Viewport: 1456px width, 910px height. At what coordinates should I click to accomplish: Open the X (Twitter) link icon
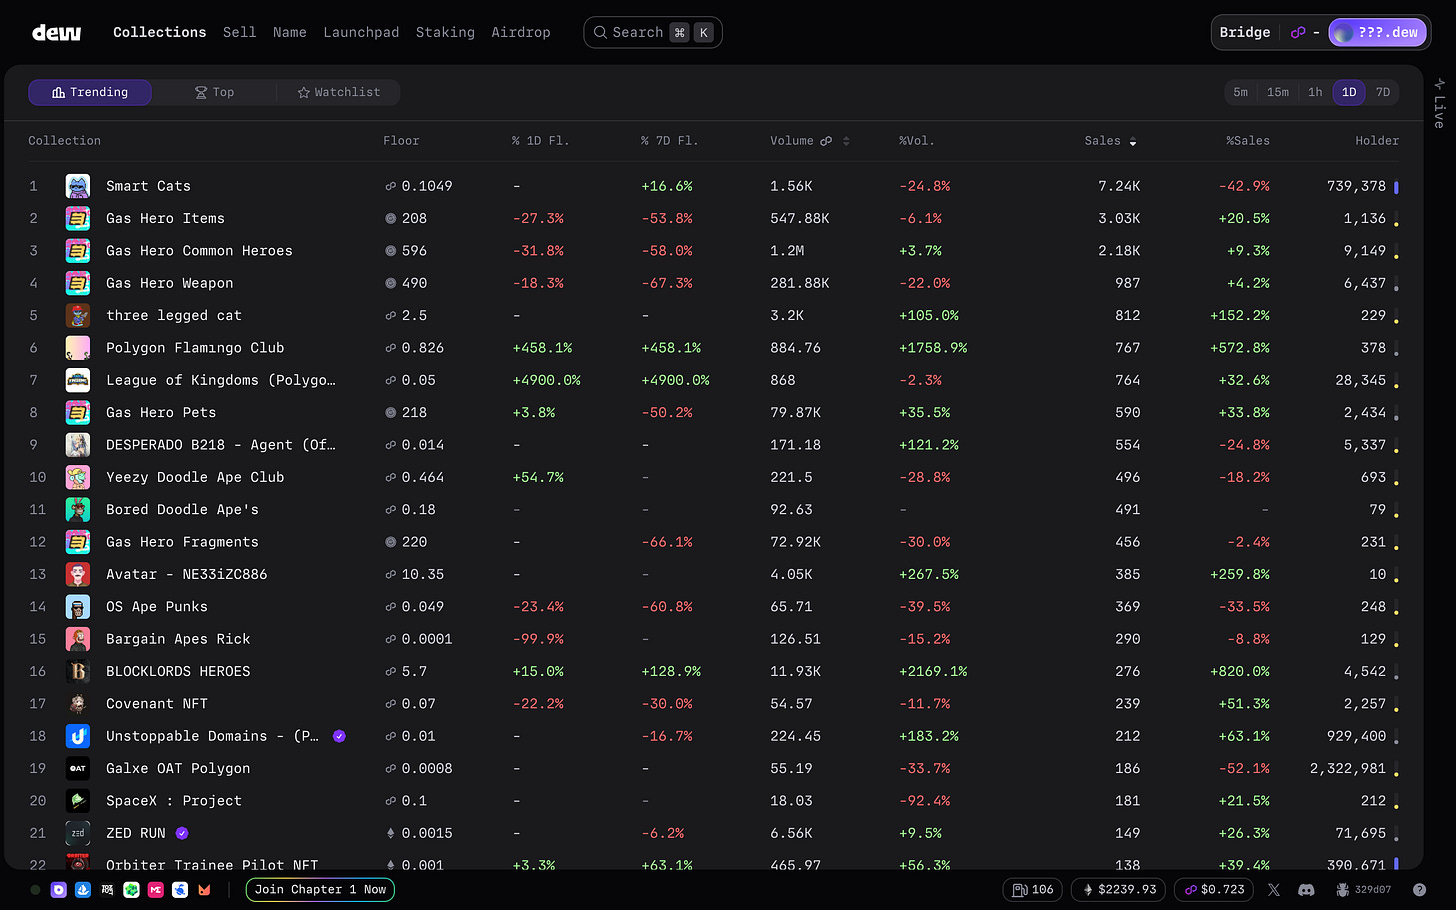coord(1273,890)
